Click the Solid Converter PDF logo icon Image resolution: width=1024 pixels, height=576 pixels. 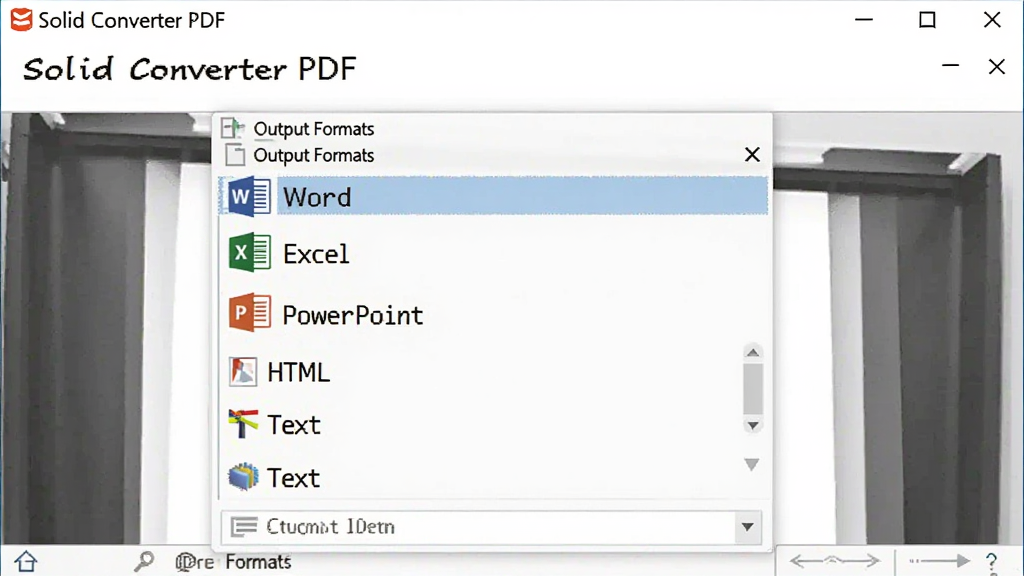pos(21,20)
